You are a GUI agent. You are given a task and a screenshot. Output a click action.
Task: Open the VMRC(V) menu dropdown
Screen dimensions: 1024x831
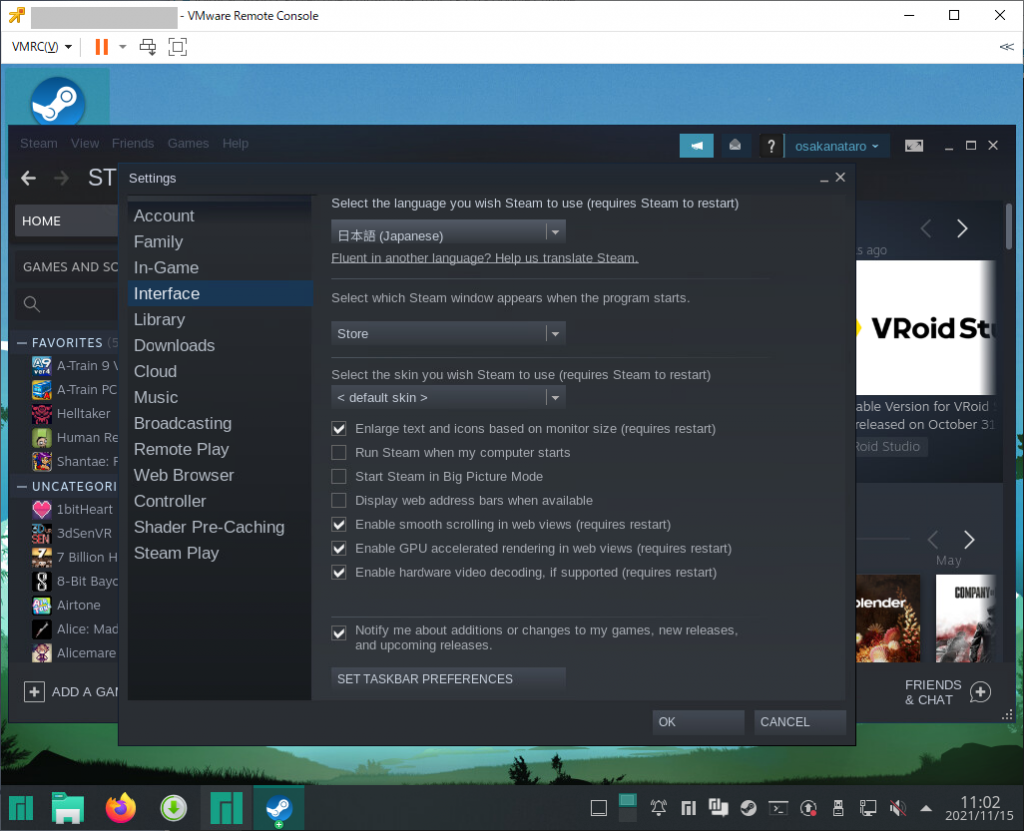(42, 47)
